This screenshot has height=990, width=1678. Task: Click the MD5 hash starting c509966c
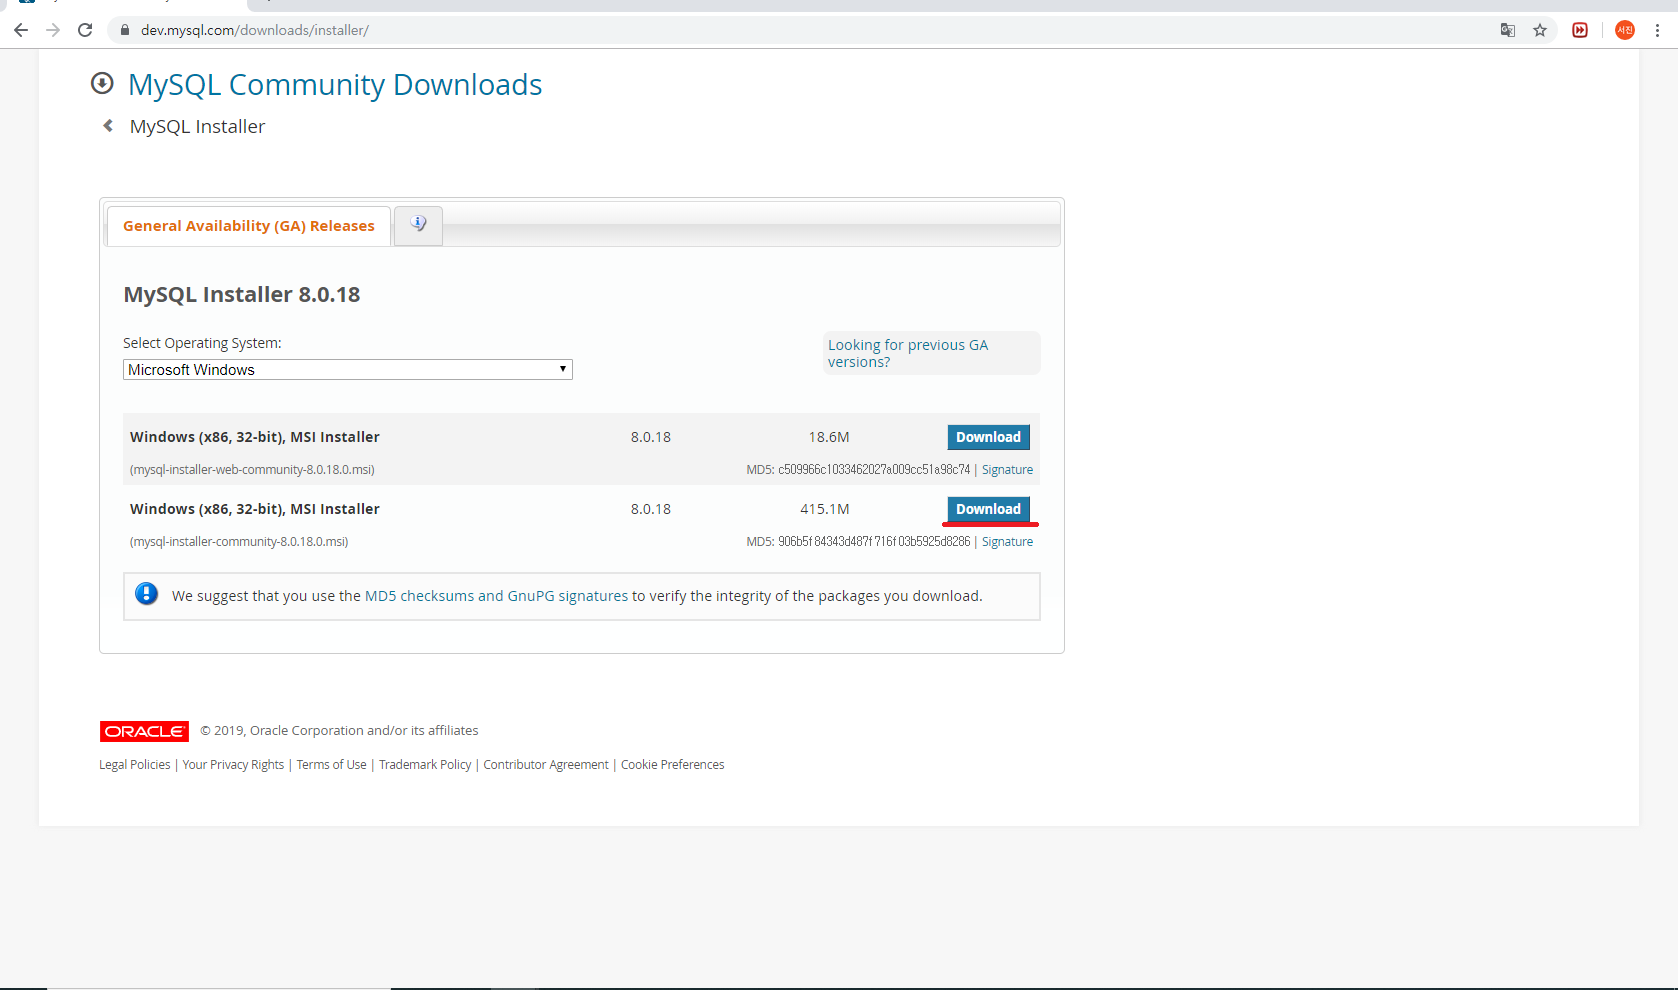tap(874, 470)
